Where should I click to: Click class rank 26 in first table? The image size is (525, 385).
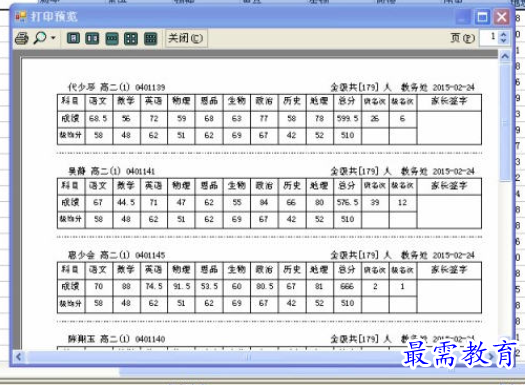(x=375, y=119)
